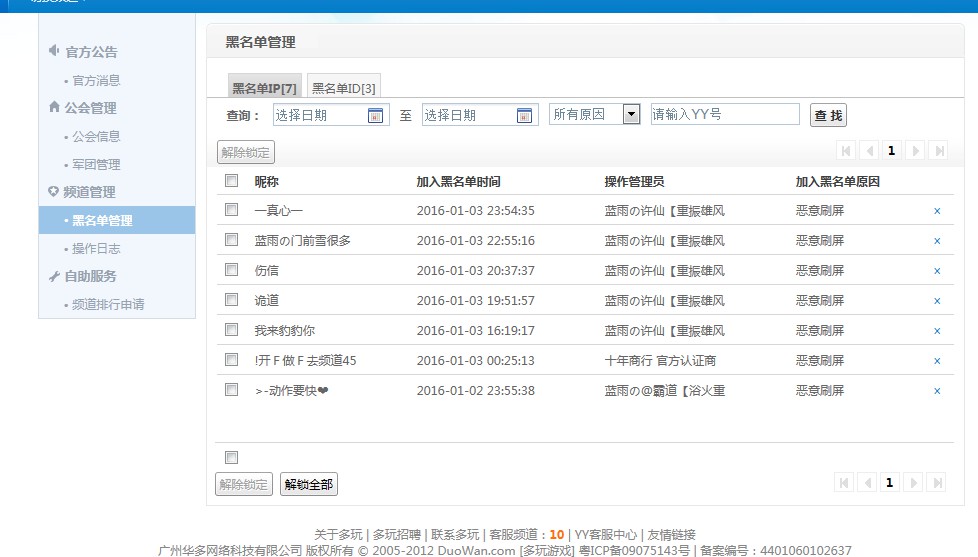Go to first page in top pager
The height and width of the screenshot is (557, 978).
point(845,151)
